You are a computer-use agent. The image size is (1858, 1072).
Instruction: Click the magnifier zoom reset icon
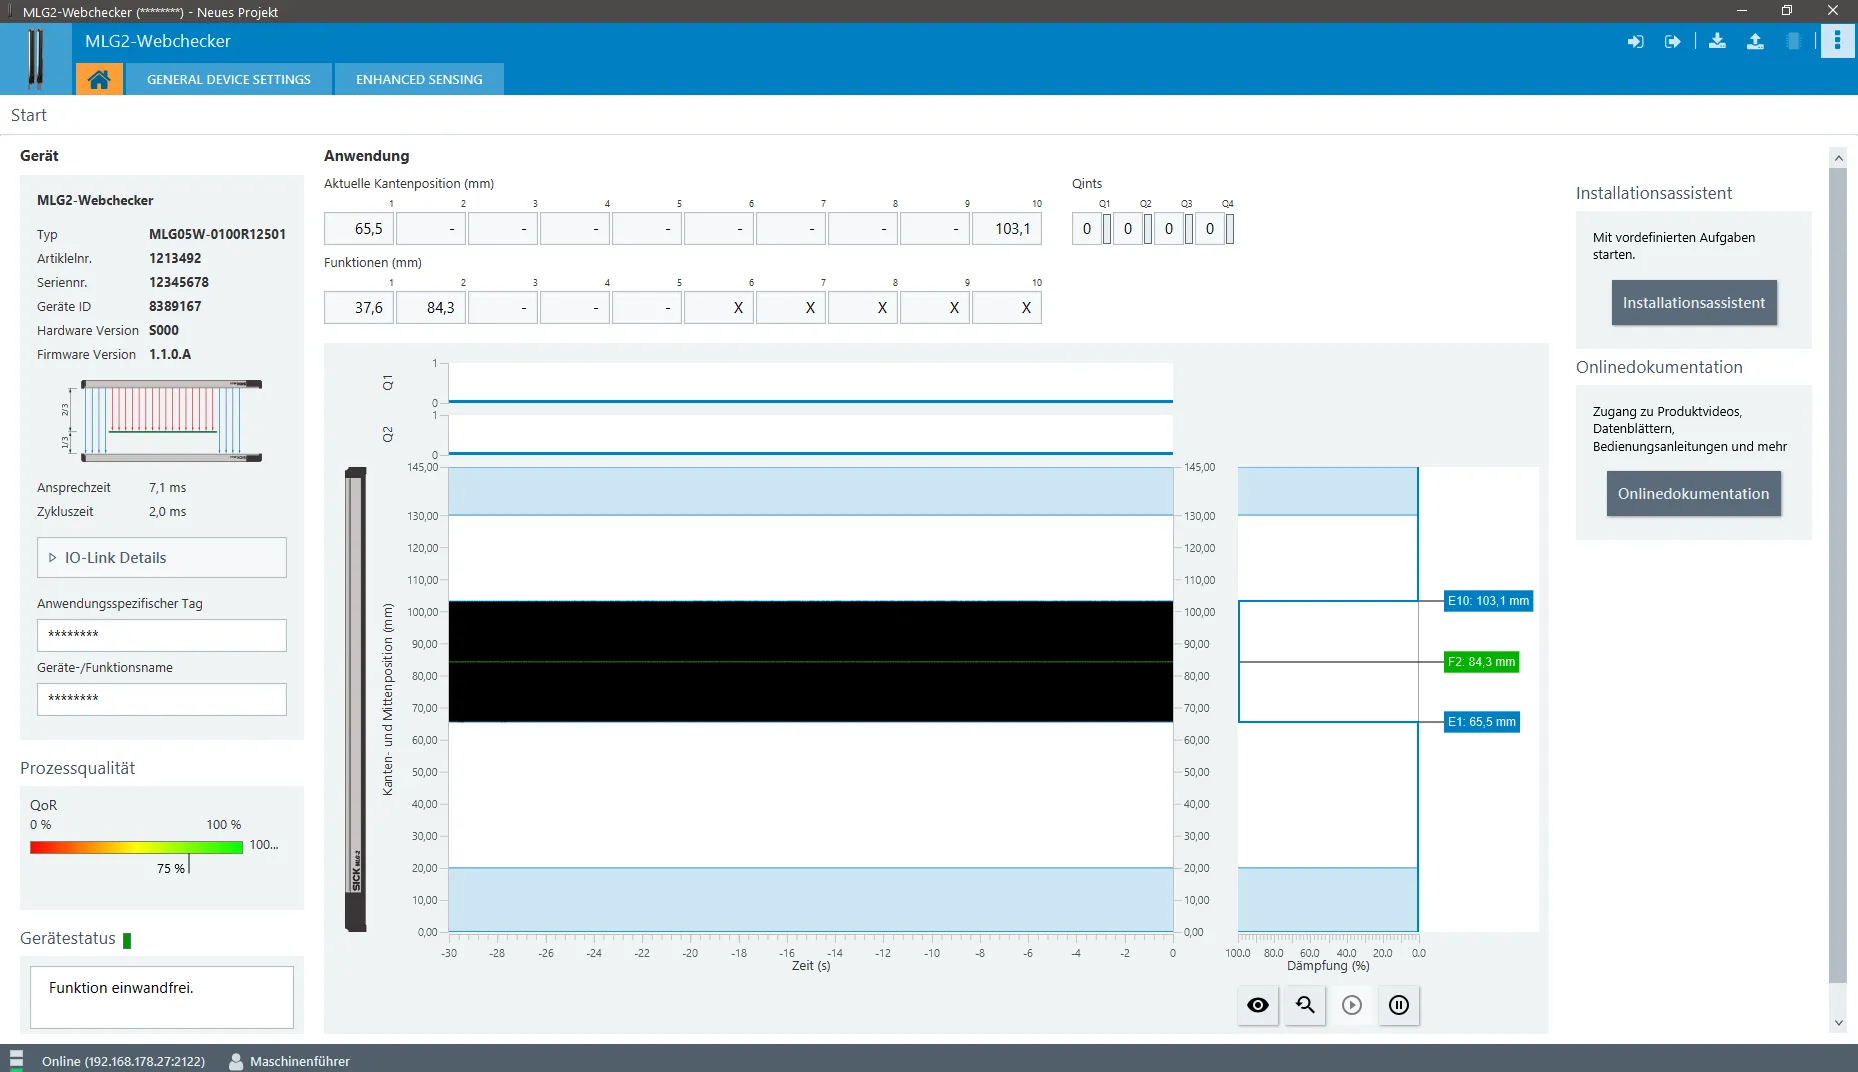[1305, 1005]
